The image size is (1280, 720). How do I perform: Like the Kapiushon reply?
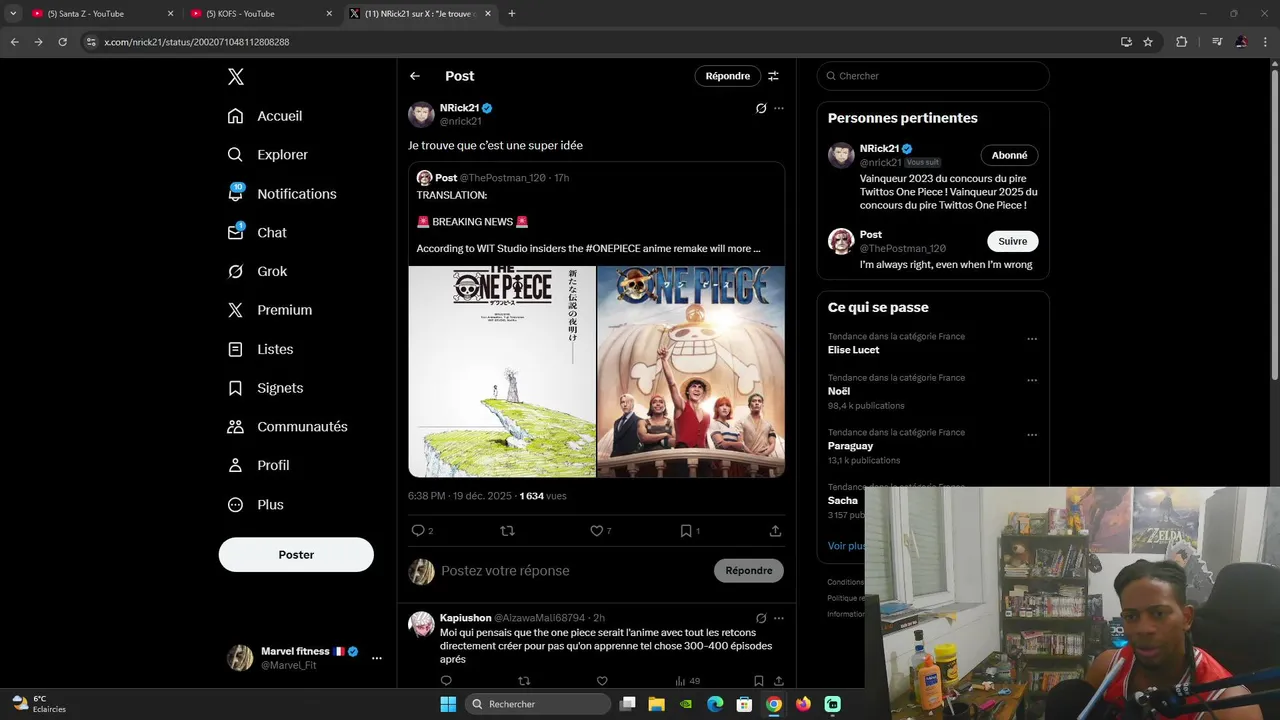pyautogui.click(x=602, y=681)
